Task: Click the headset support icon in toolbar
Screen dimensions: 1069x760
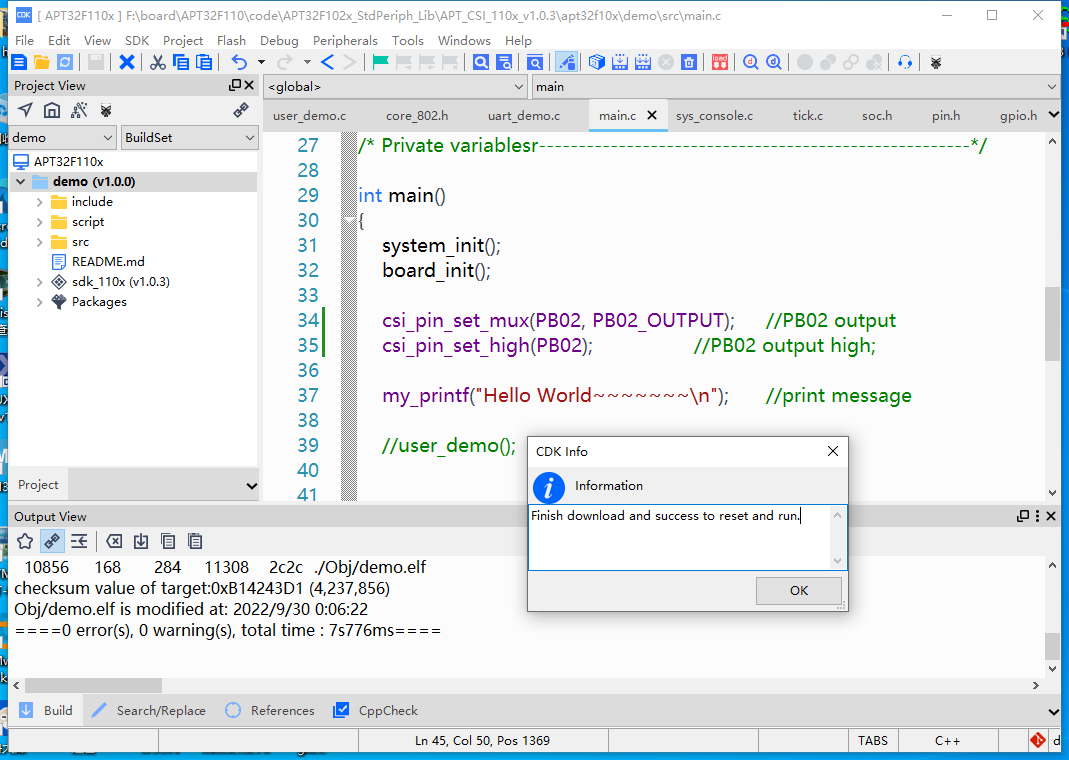Action: click(905, 62)
